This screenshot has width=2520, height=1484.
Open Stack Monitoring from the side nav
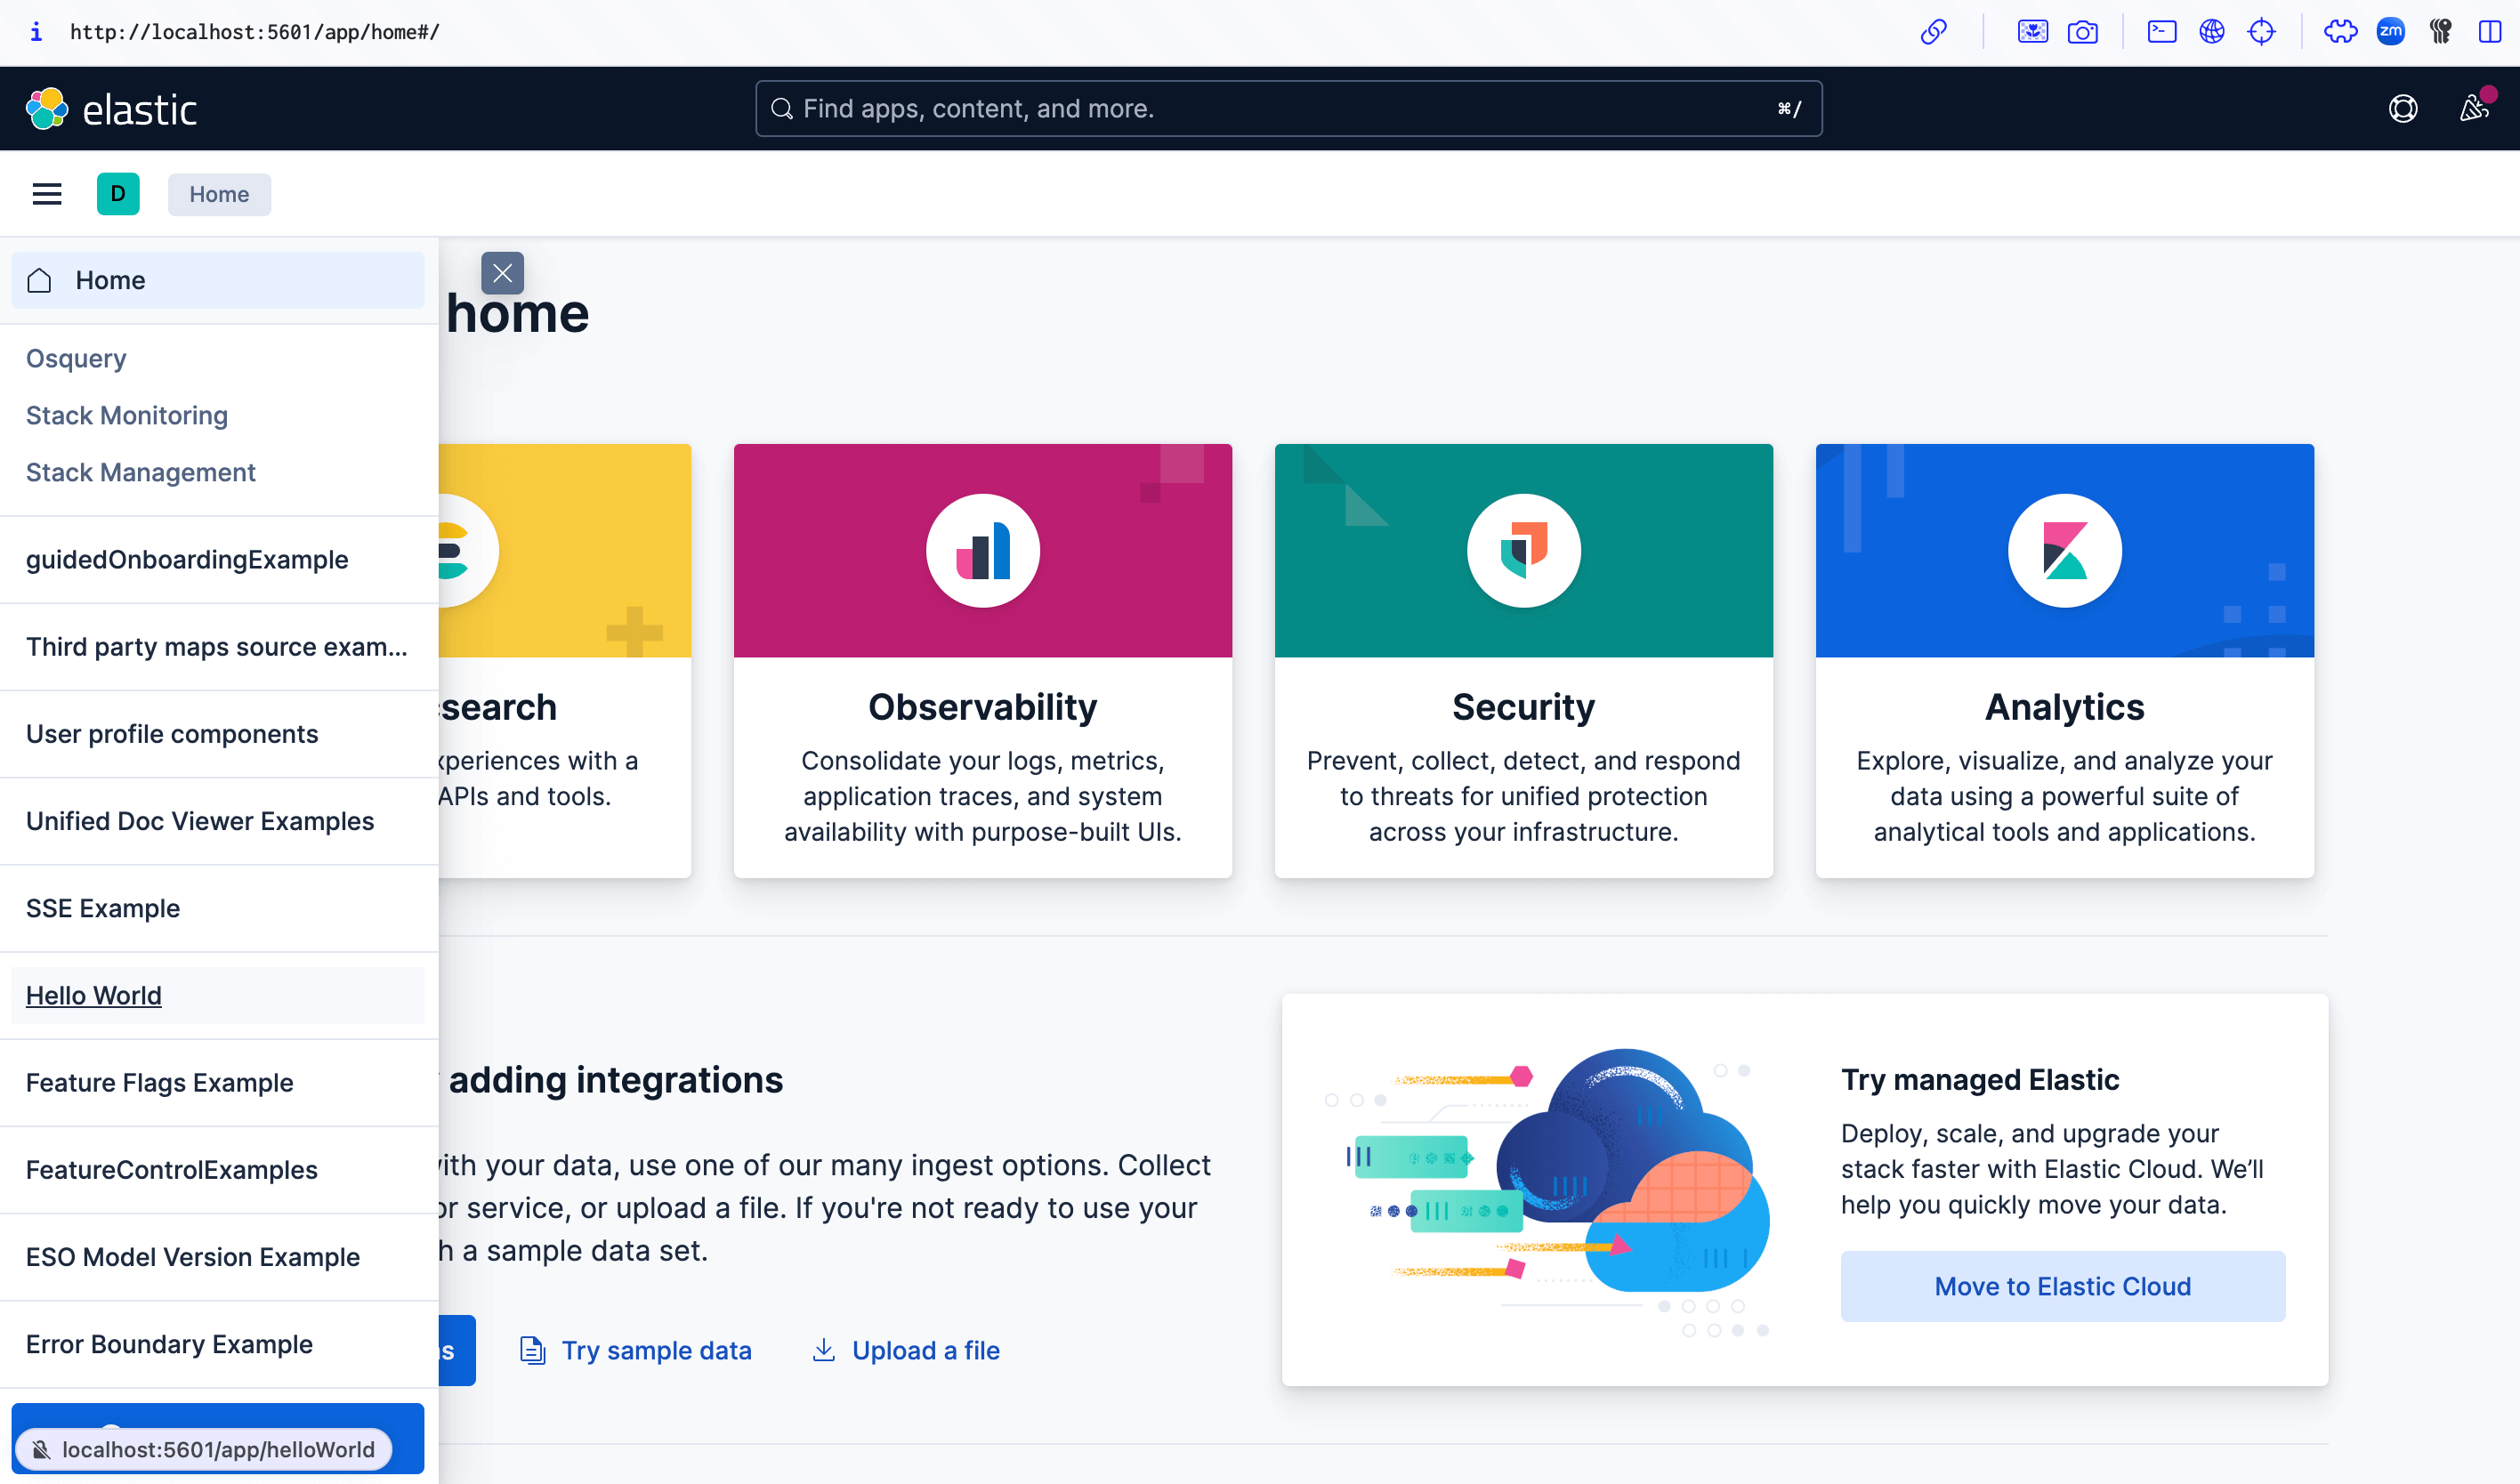tap(127, 415)
